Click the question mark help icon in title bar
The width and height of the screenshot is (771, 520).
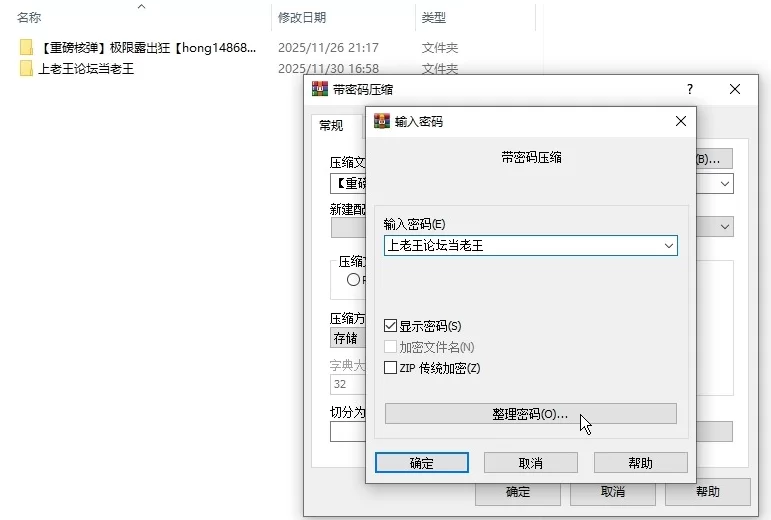point(689,89)
